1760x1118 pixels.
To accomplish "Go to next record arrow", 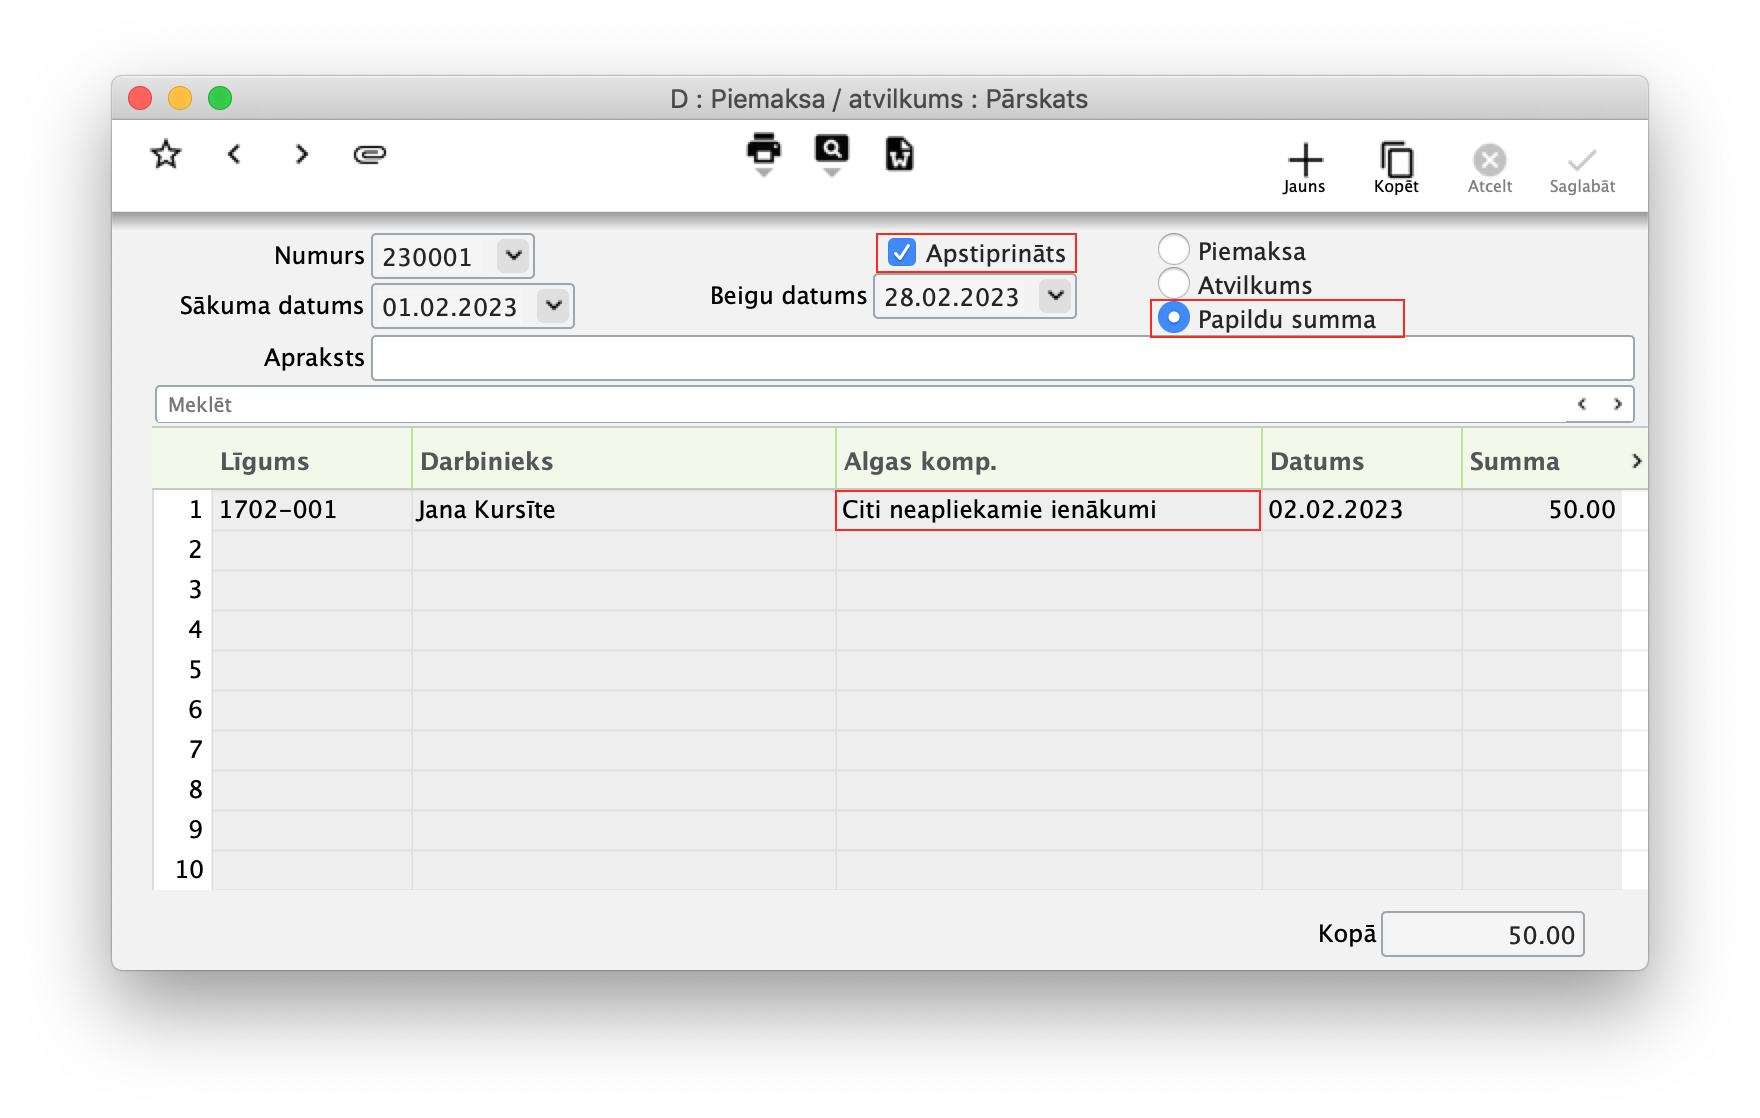I will 301,154.
